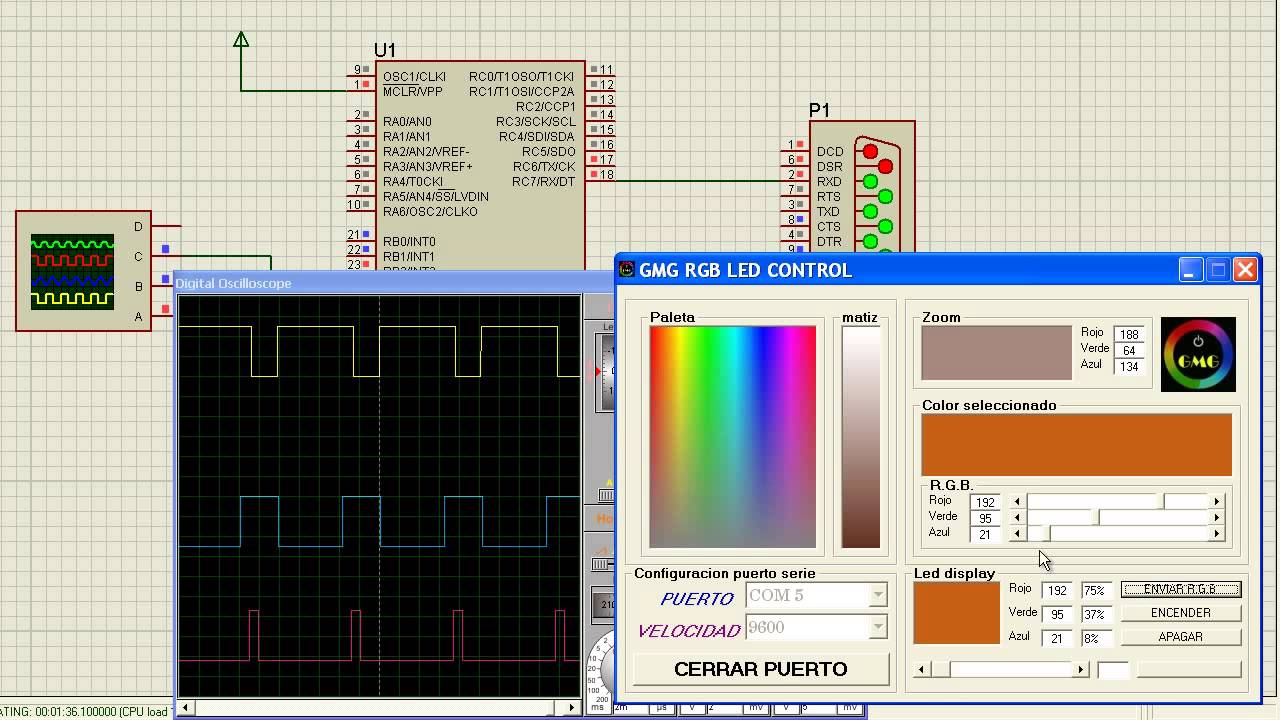1280x720 pixels.
Task: Click the CERRAR PUERTO button
Action: click(x=761, y=669)
